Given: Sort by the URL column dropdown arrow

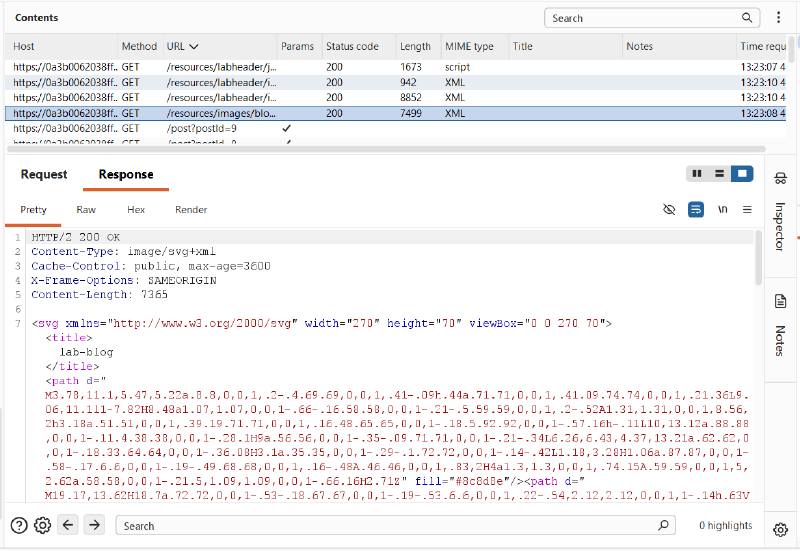Looking at the screenshot, I should [x=193, y=46].
